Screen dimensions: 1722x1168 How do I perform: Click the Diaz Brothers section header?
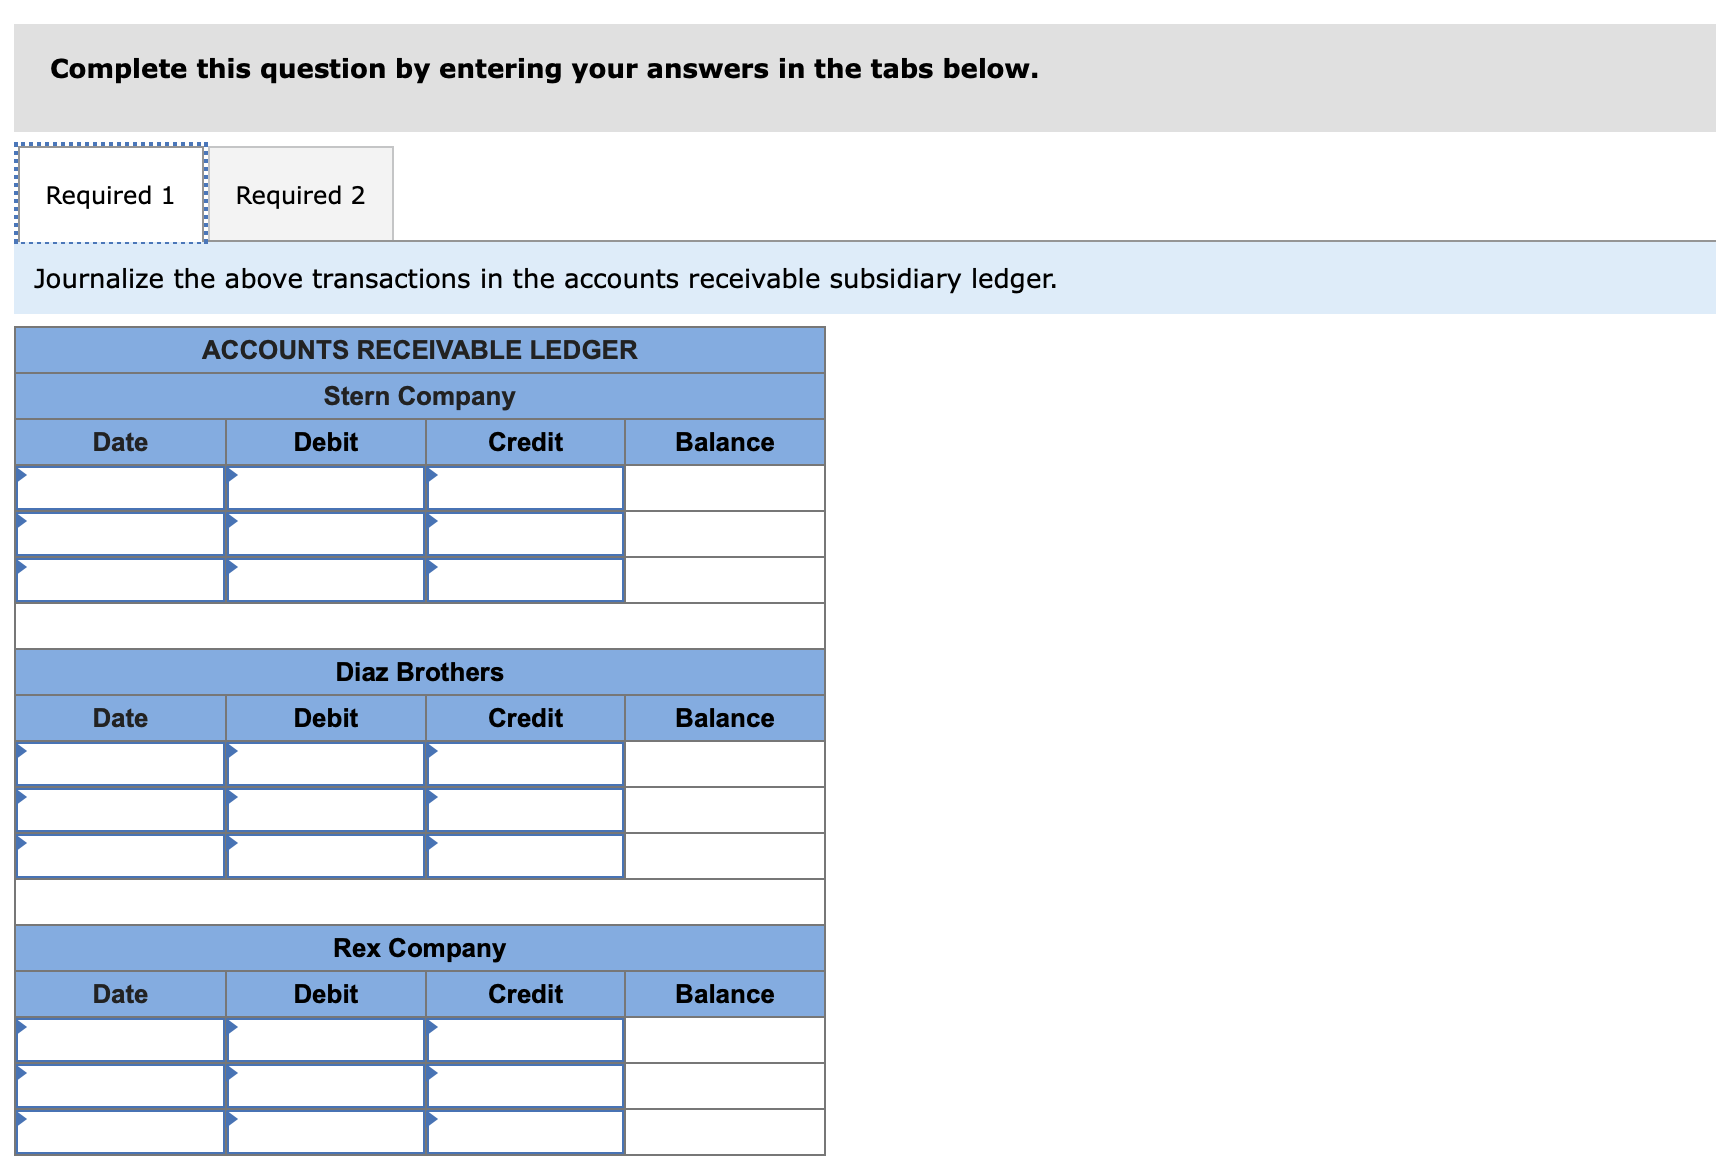coord(419,672)
